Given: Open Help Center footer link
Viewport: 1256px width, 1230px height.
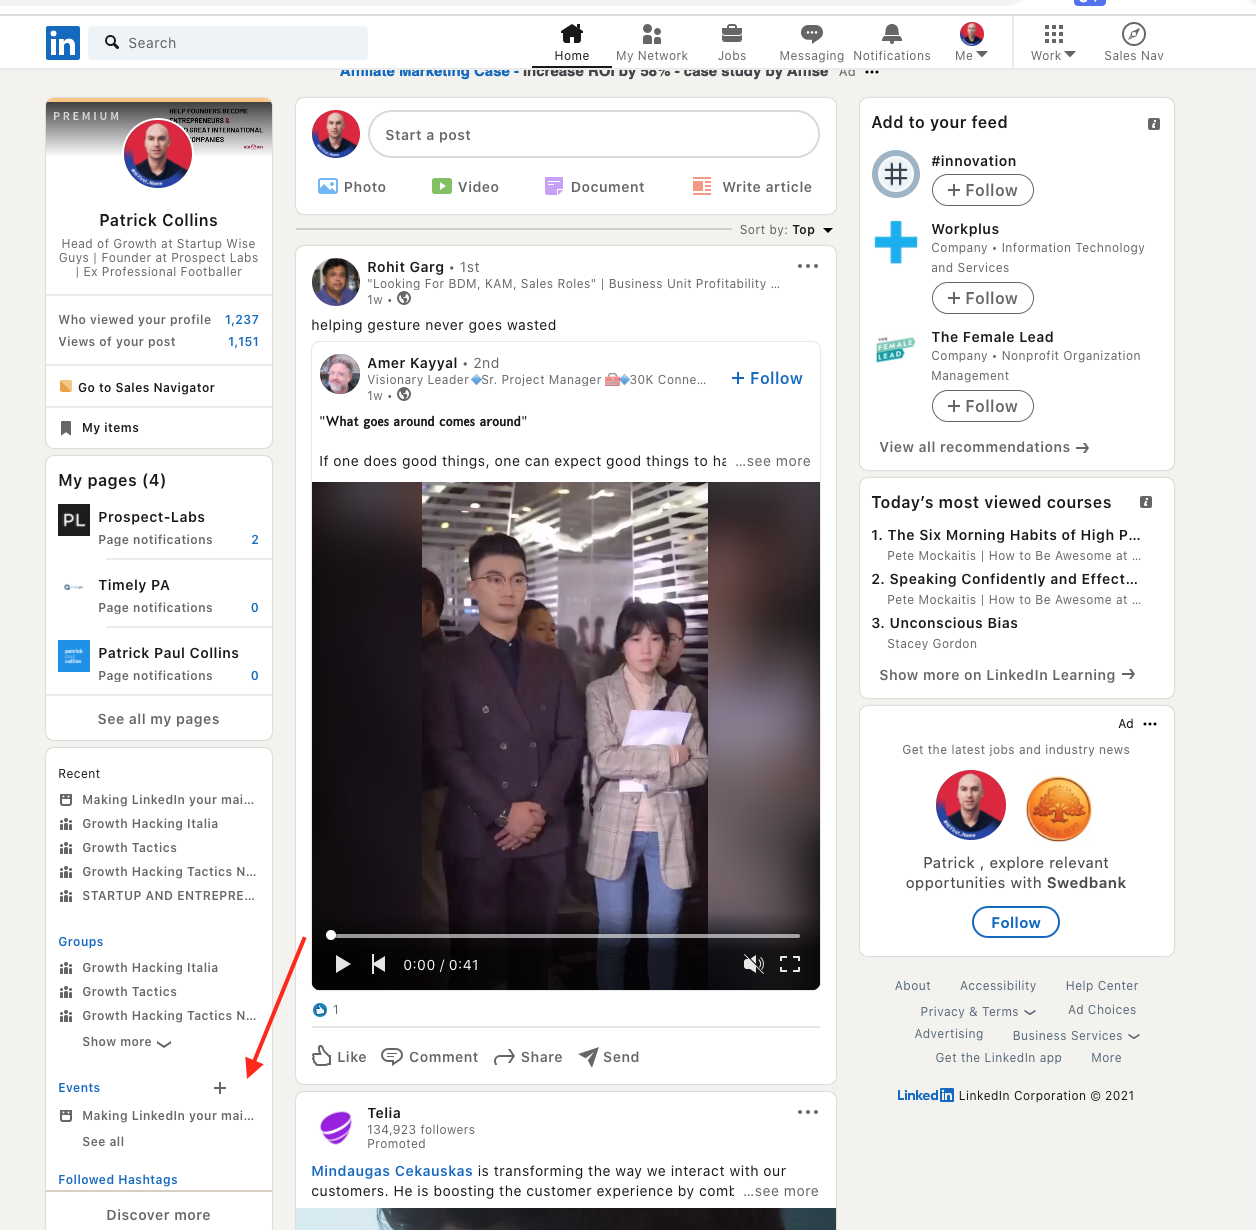Looking at the screenshot, I should (x=1102, y=986).
